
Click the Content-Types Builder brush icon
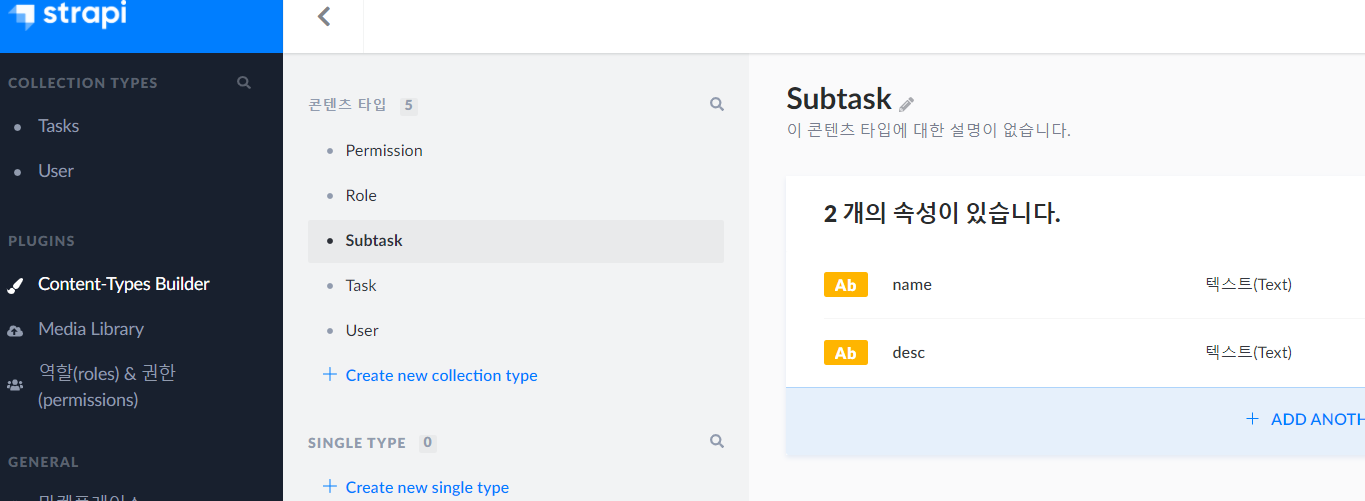coord(15,285)
